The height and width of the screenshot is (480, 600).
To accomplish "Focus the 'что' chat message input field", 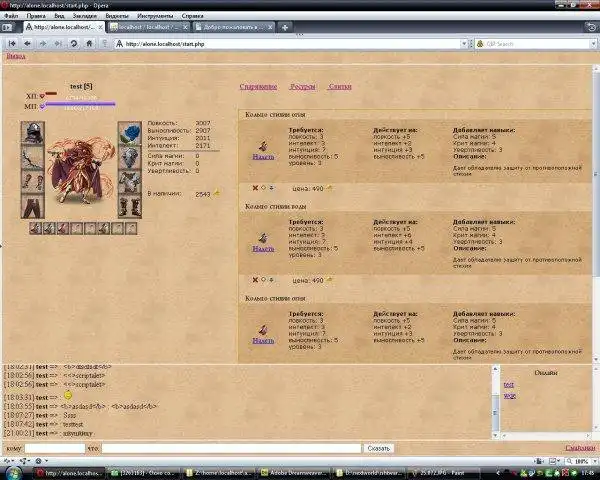I will [231, 448].
